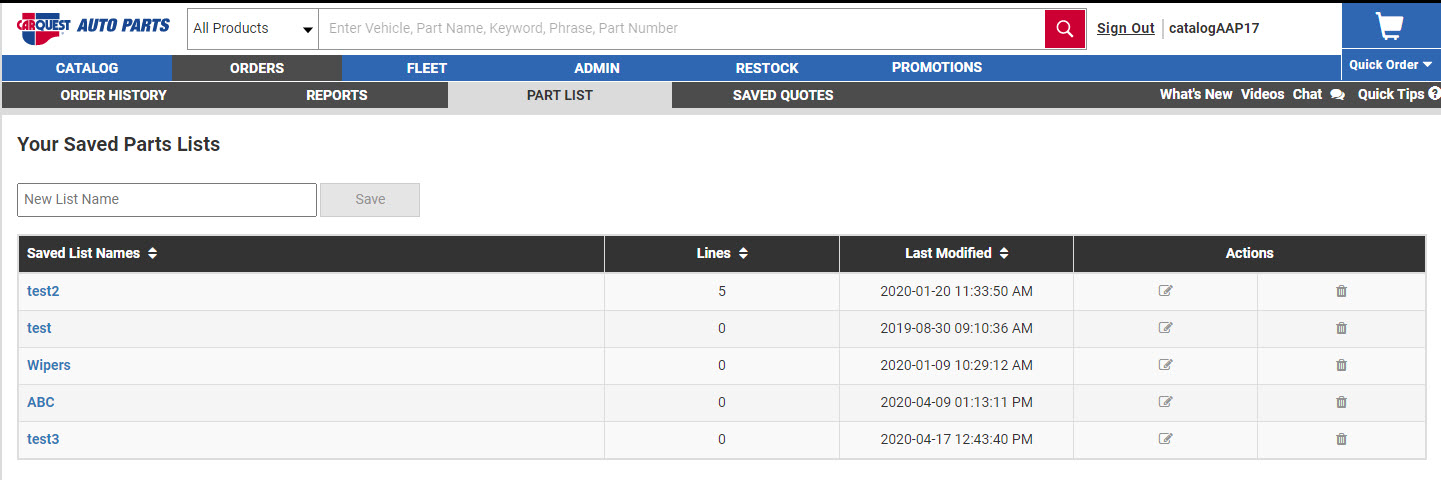Click the Sign Out link
1441x480 pixels.
(x=1126, y=28)
